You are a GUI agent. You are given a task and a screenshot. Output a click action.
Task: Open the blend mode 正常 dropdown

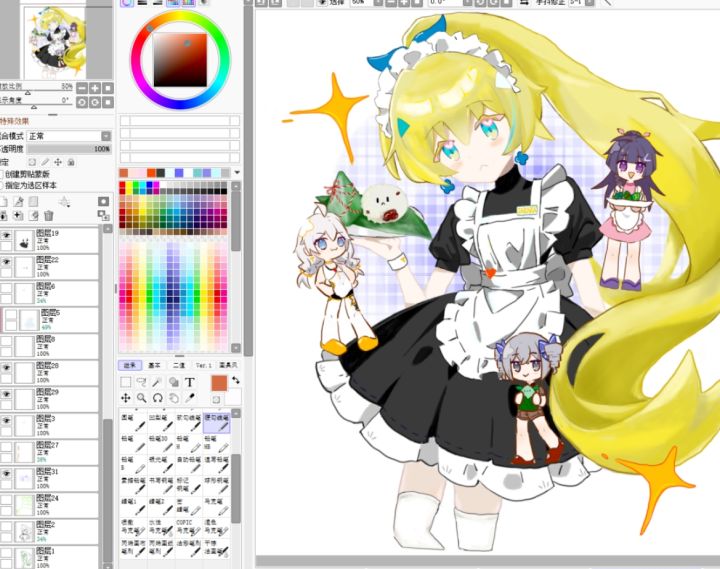coord(69,136)
